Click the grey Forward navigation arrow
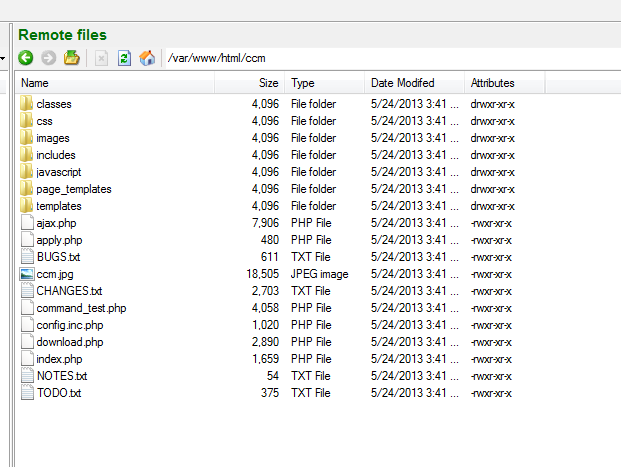The image size is (621, 467). 48,58
